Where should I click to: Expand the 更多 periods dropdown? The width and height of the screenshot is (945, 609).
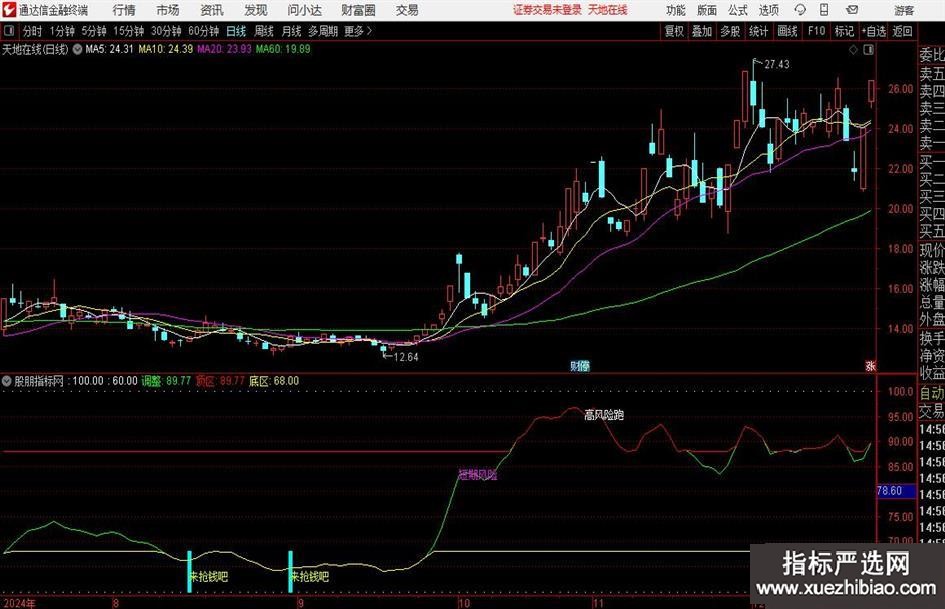click(x=357, y=31)
